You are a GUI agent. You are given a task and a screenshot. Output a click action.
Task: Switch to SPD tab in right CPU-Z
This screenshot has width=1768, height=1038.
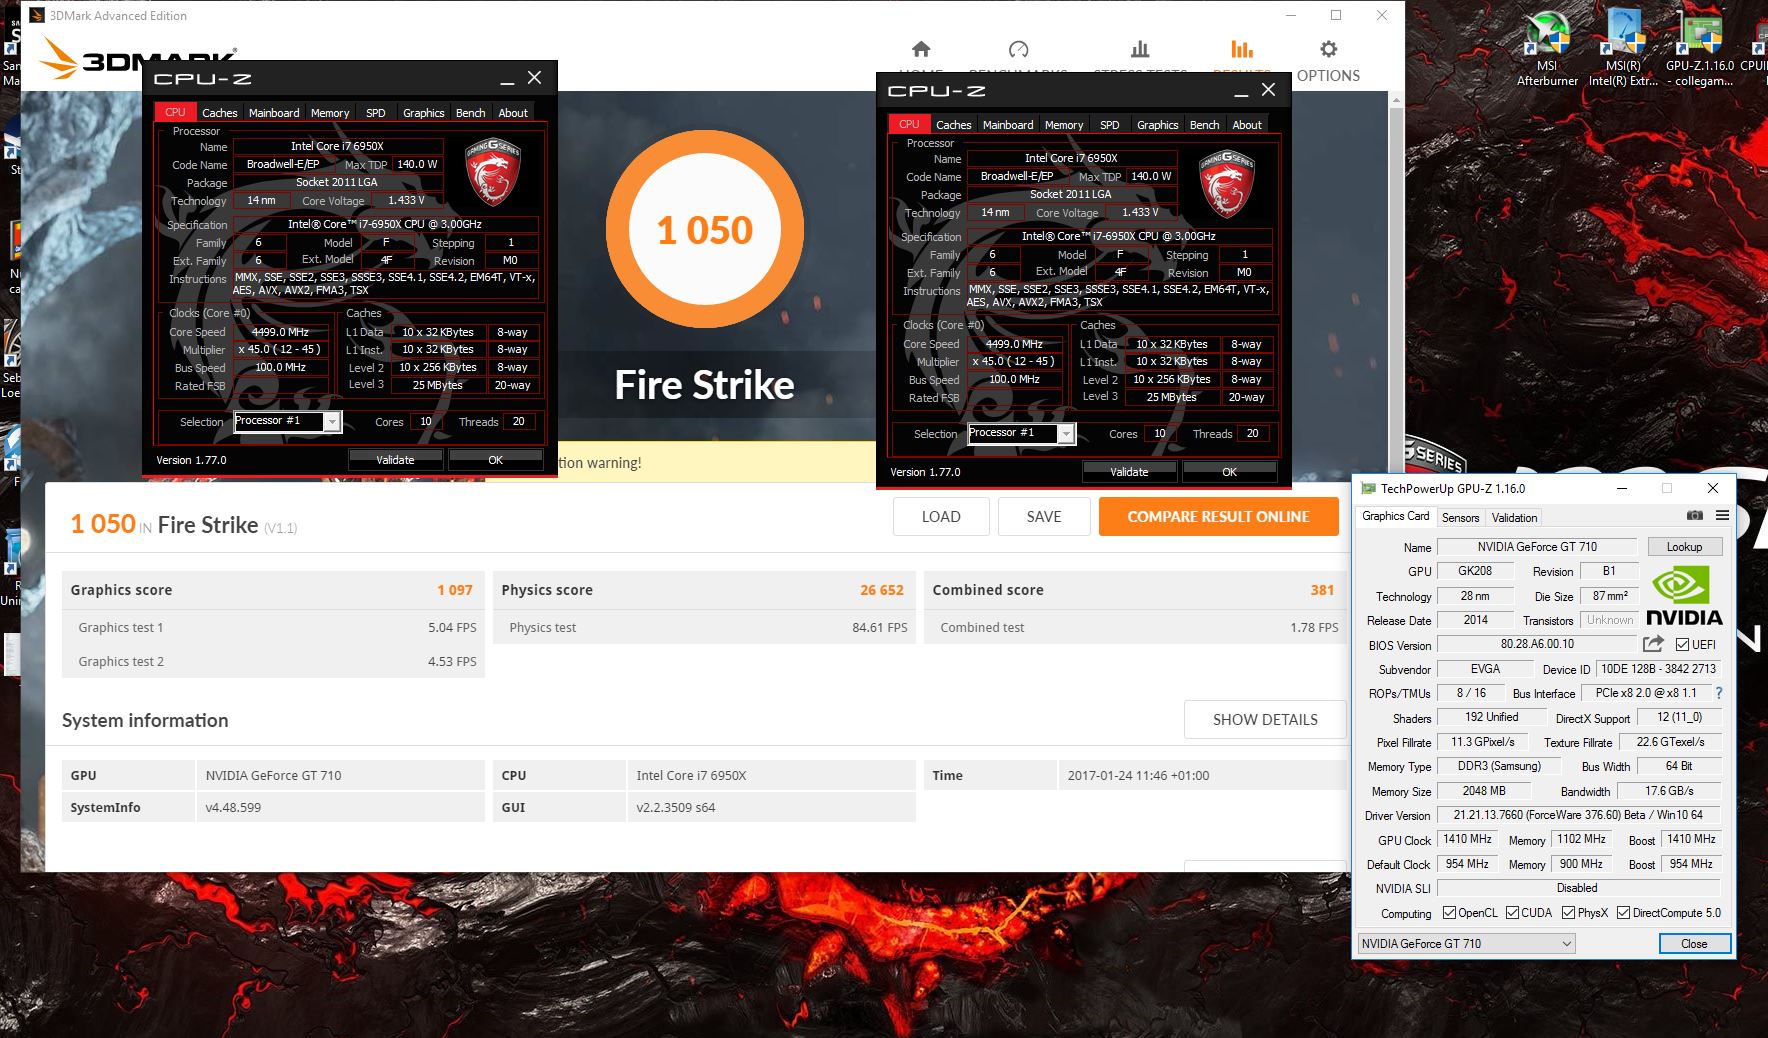click(1110, 125)
